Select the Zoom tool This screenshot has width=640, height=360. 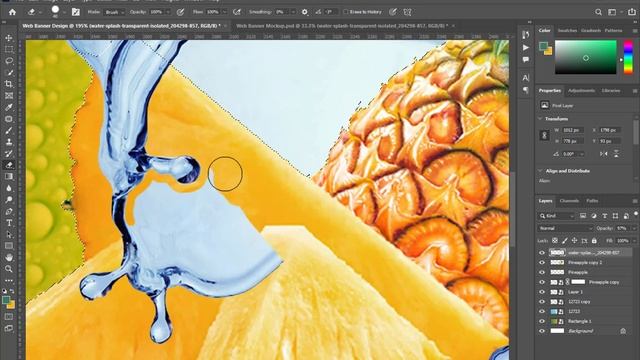(9, 269)
